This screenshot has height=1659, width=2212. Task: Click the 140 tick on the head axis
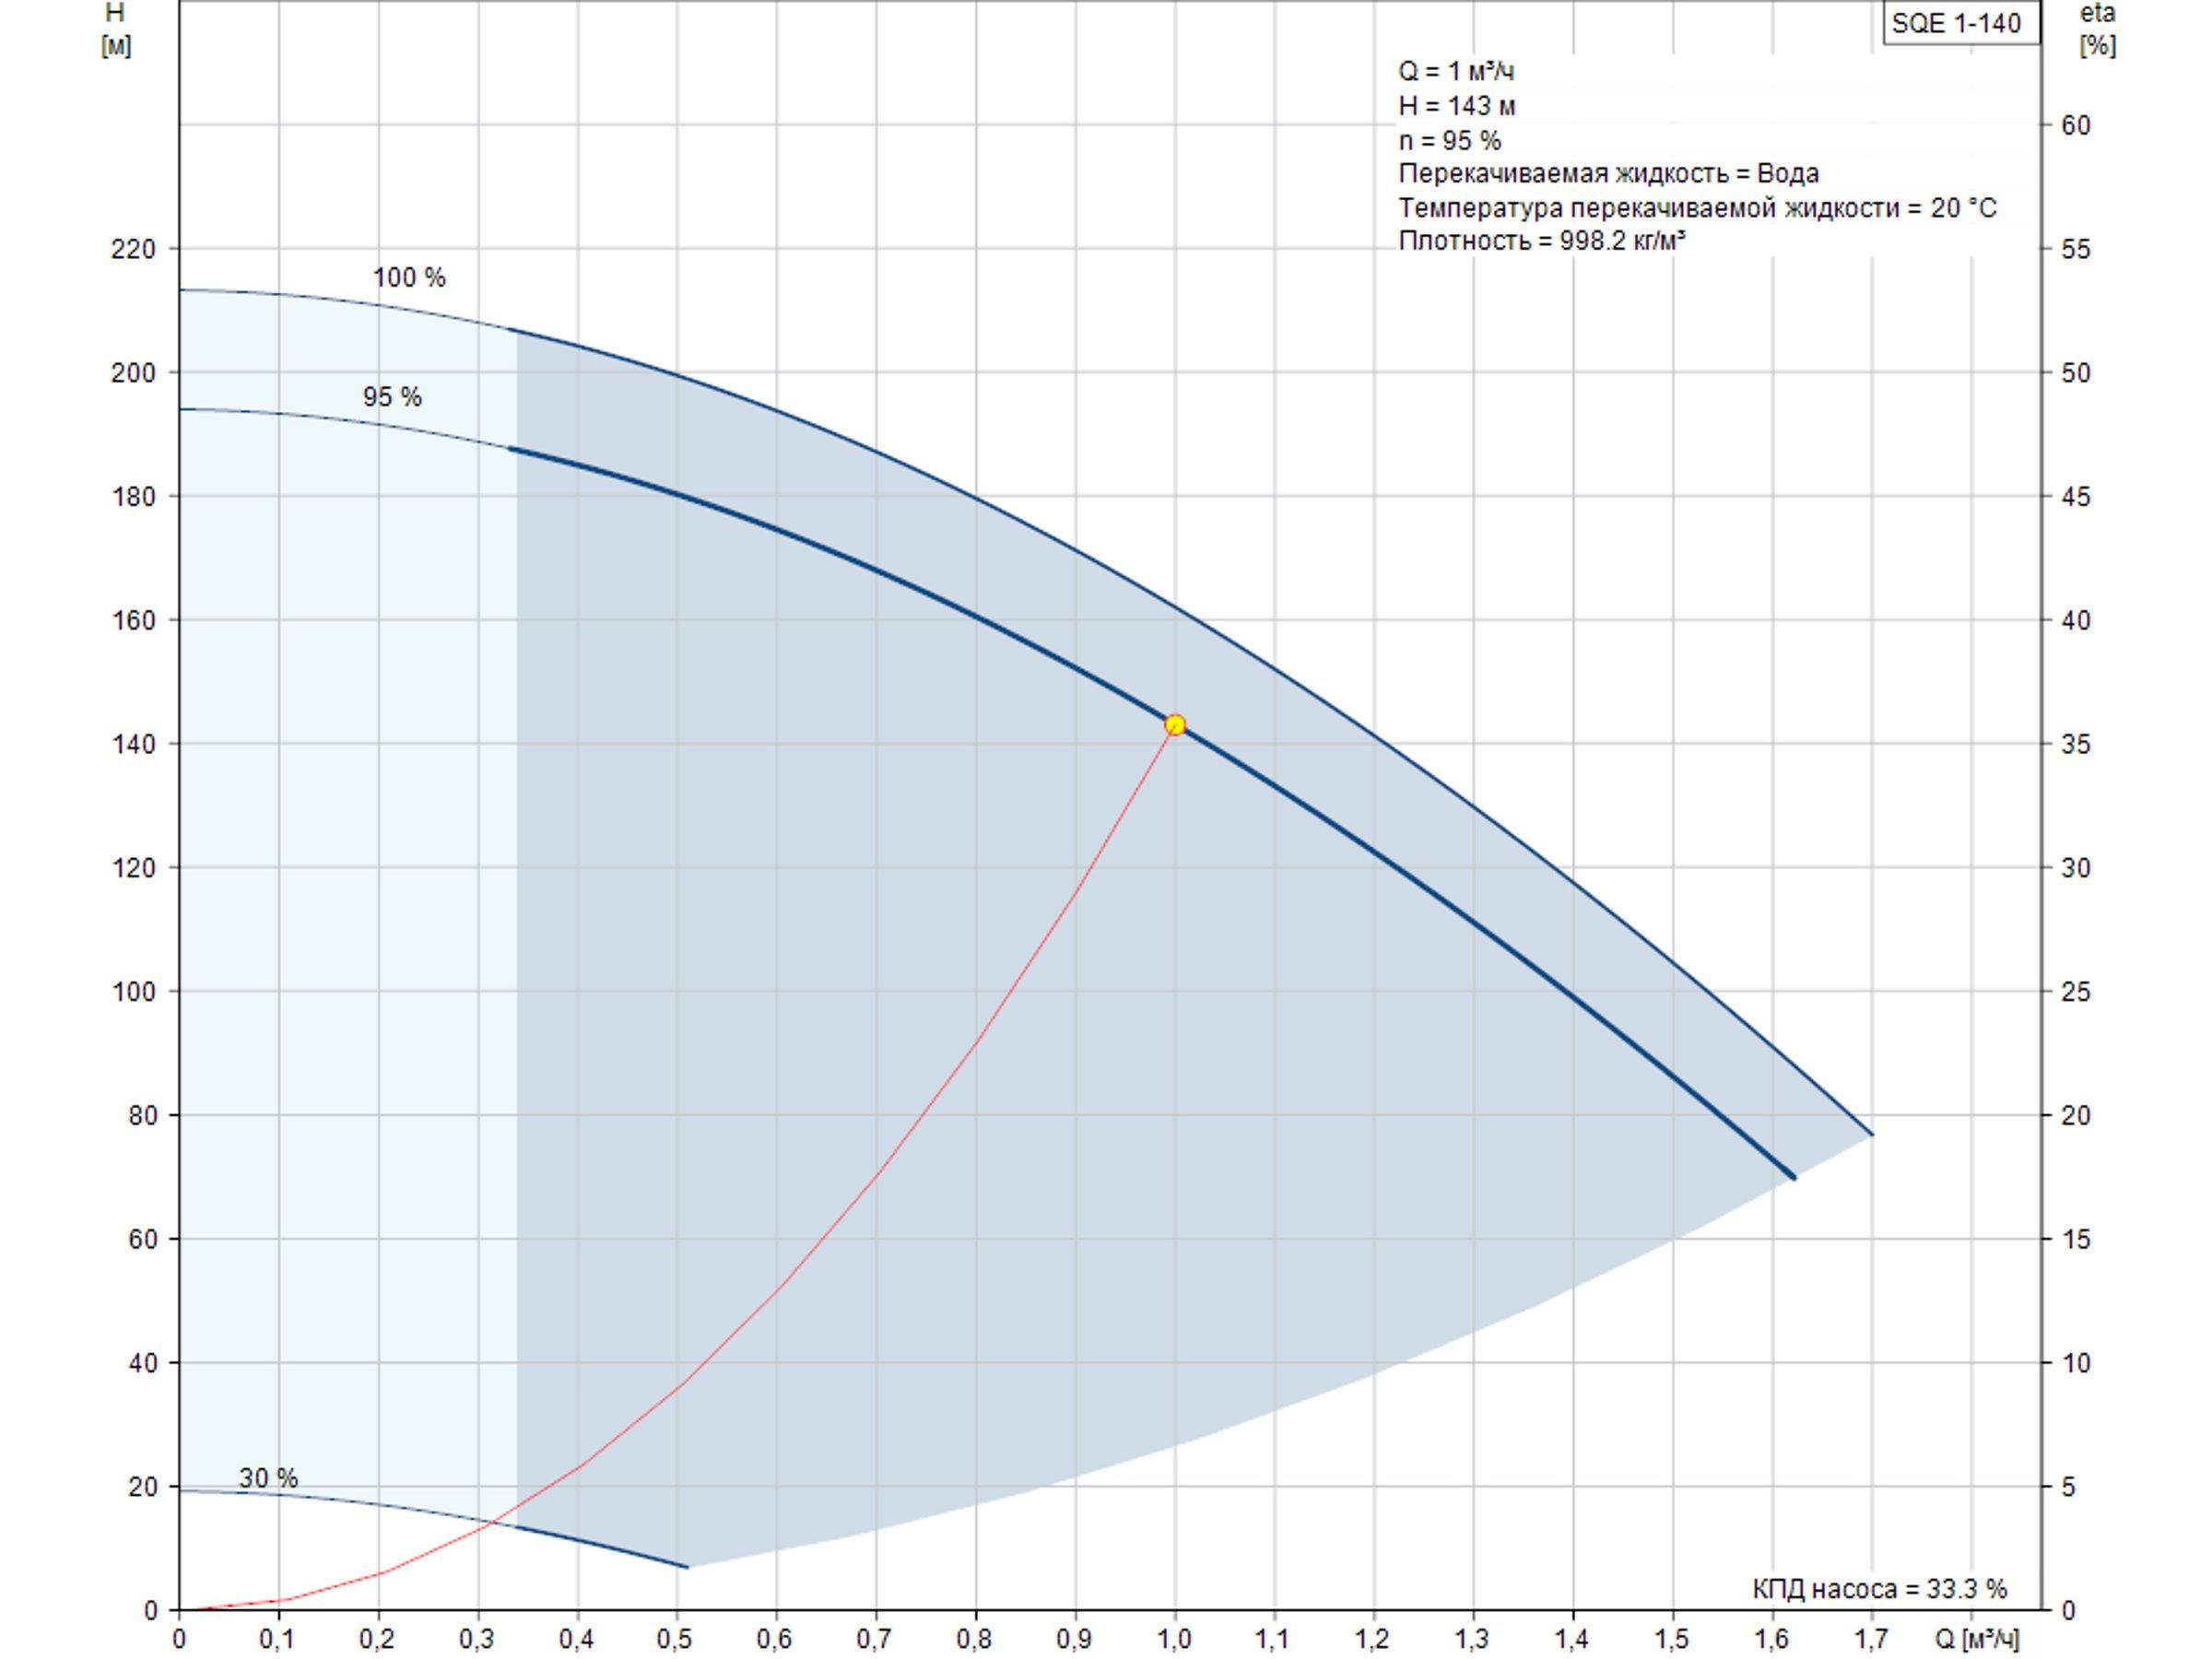(x=134, y=744)
